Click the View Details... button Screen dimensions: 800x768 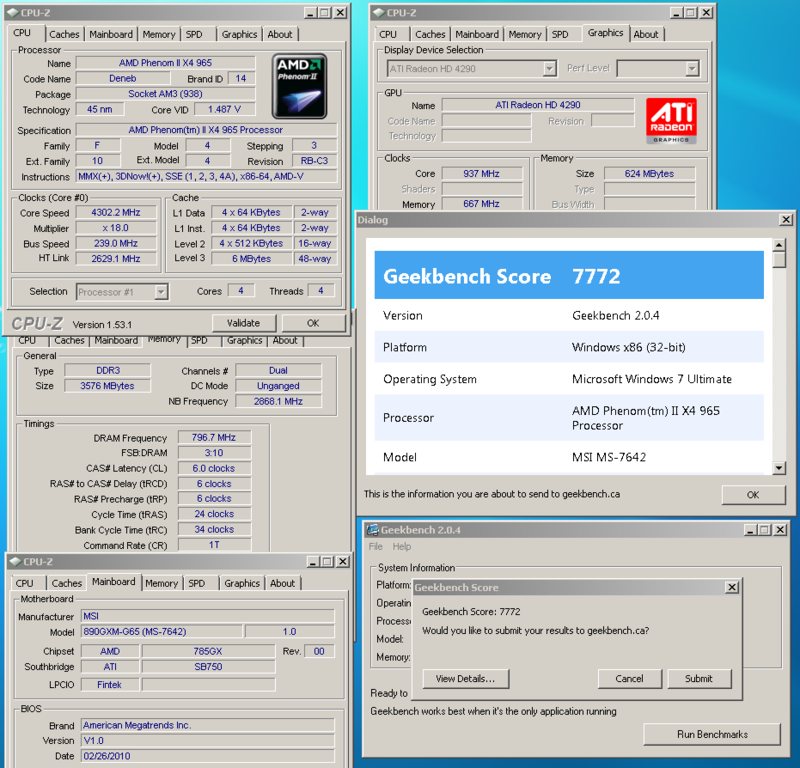465,678
